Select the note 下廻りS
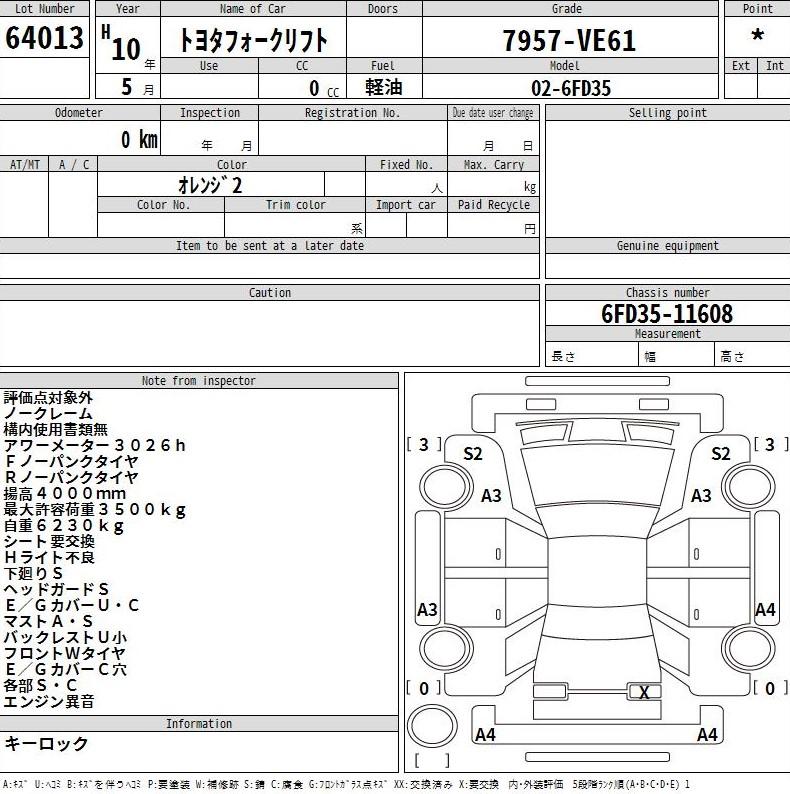The image size is (790, 794). tap(33, 574)
